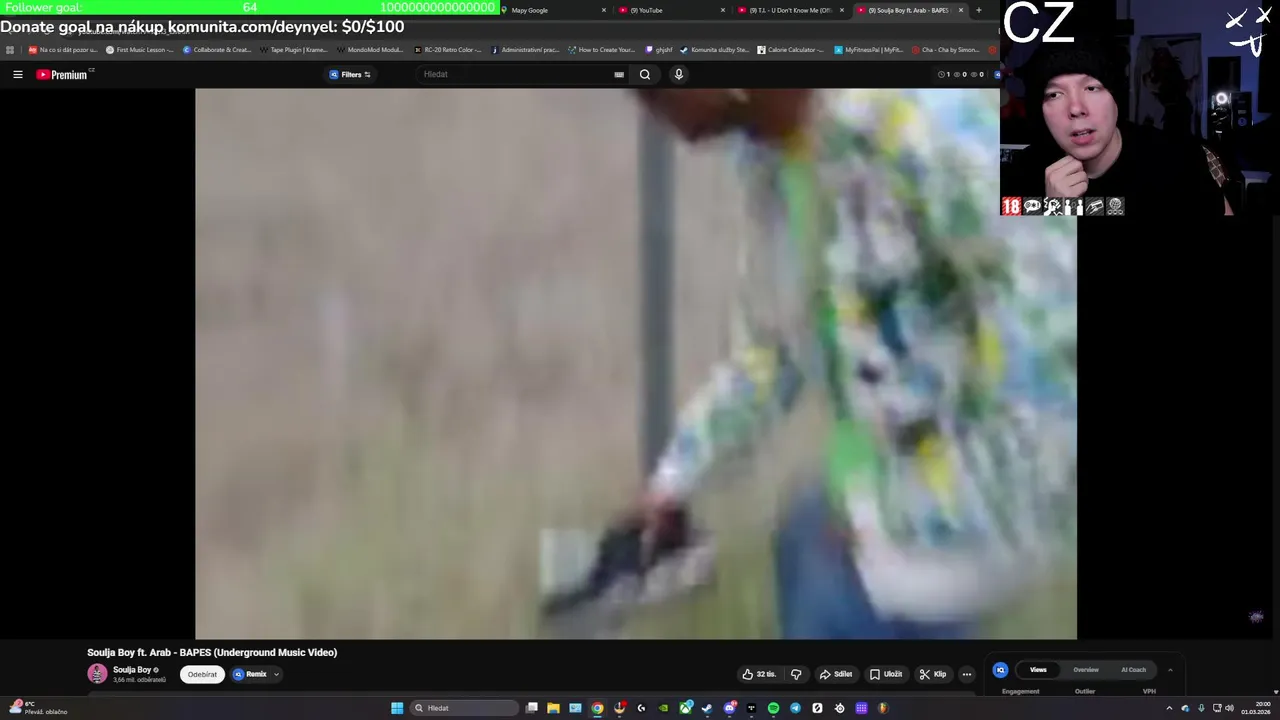Viewport: 1280px width, 720px height.
Task: Open Telegram from the taskbar
Action: [795, 708]
